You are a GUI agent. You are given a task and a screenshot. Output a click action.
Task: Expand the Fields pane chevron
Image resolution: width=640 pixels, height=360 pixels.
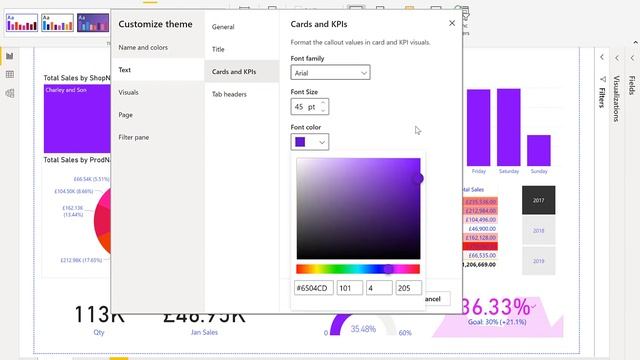pos(632,58)
